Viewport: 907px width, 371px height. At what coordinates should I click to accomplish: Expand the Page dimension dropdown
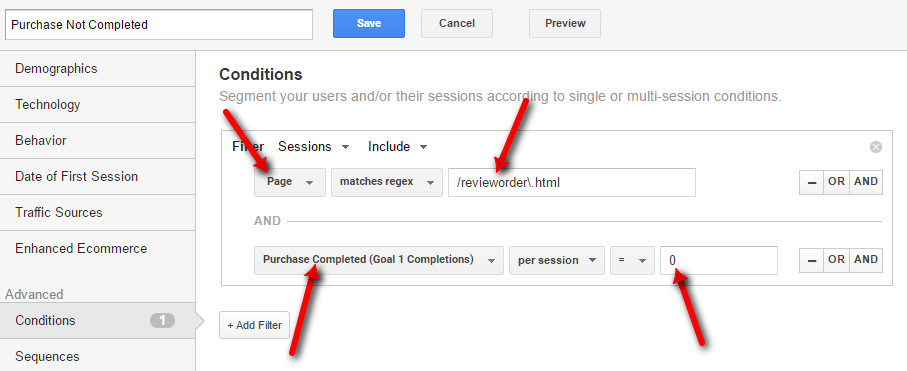[290, 182]
